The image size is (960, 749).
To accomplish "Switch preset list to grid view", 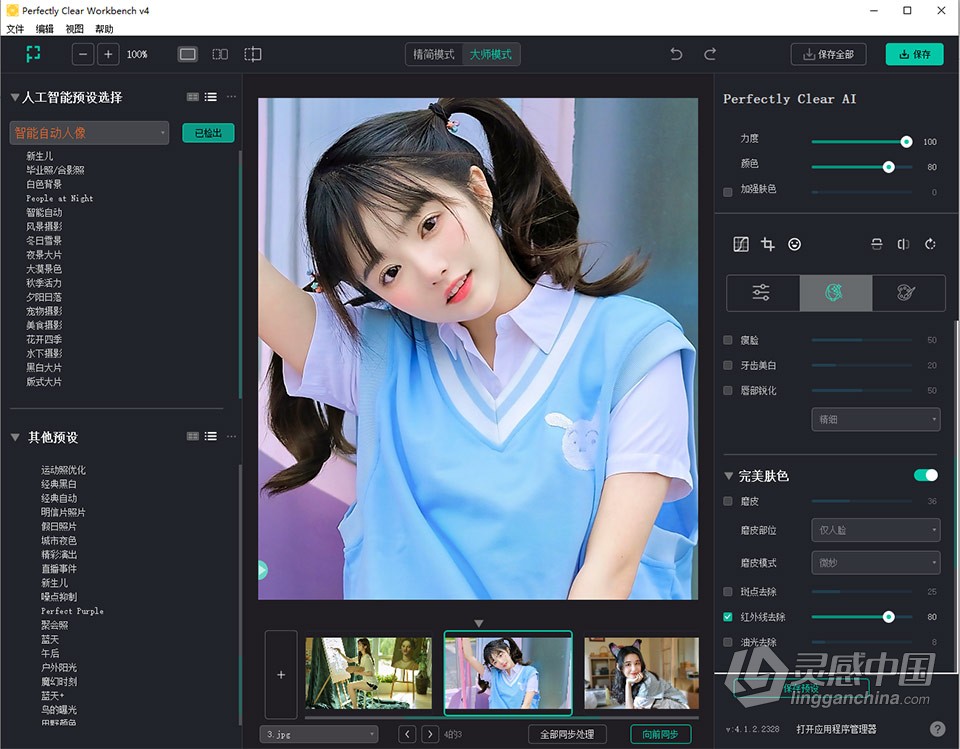I will coord(191,97).
